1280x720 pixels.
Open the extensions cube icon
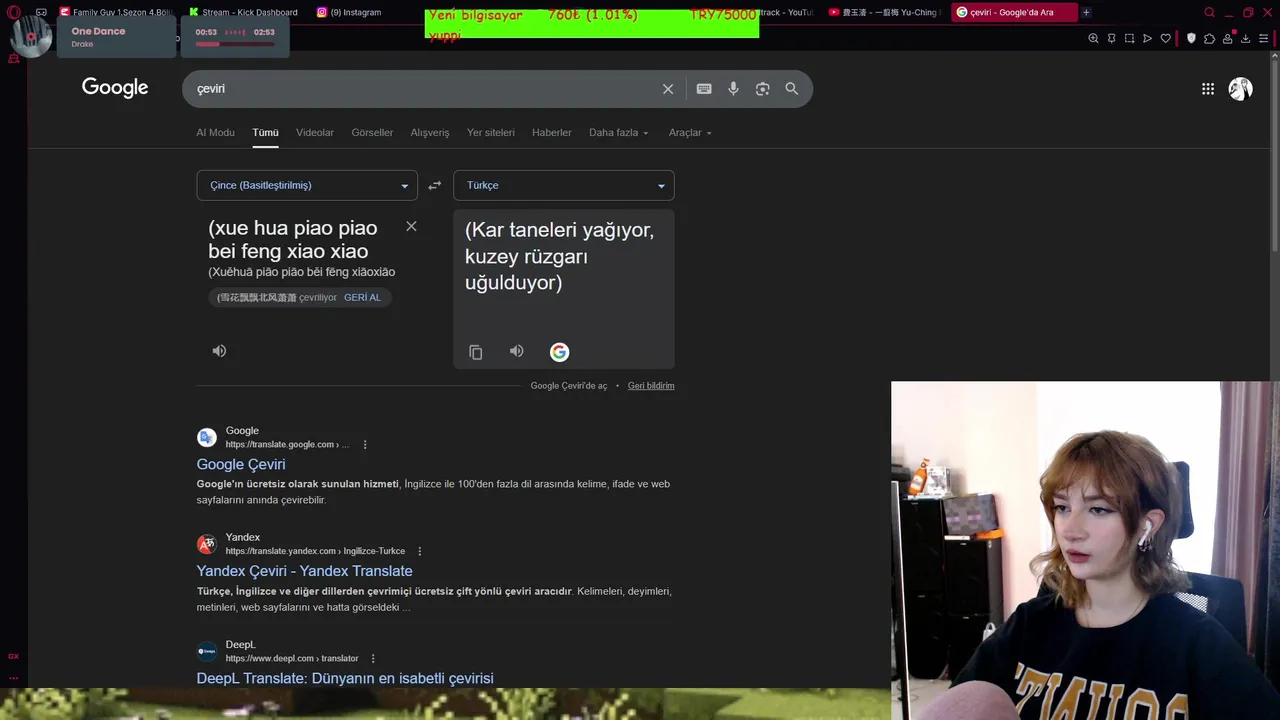pos(1209,38)
